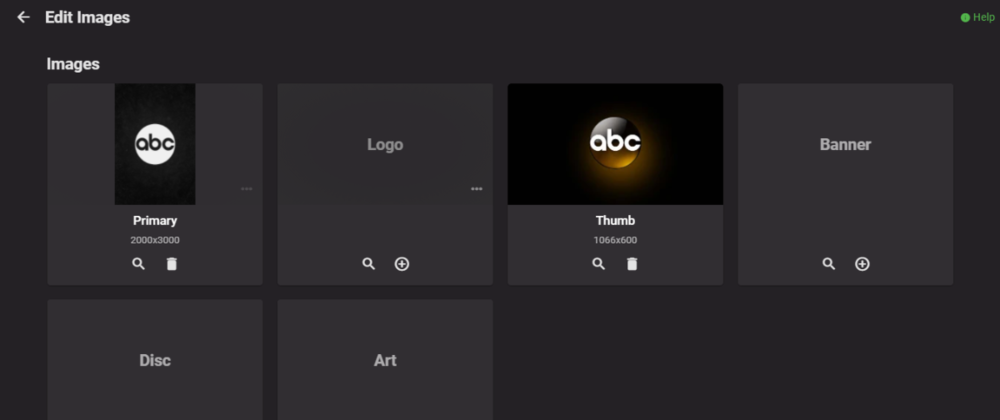Delete the Thumb image
Image resolution: width=1000 pixels, height=420 pixels.
click(x=632, y=264)
